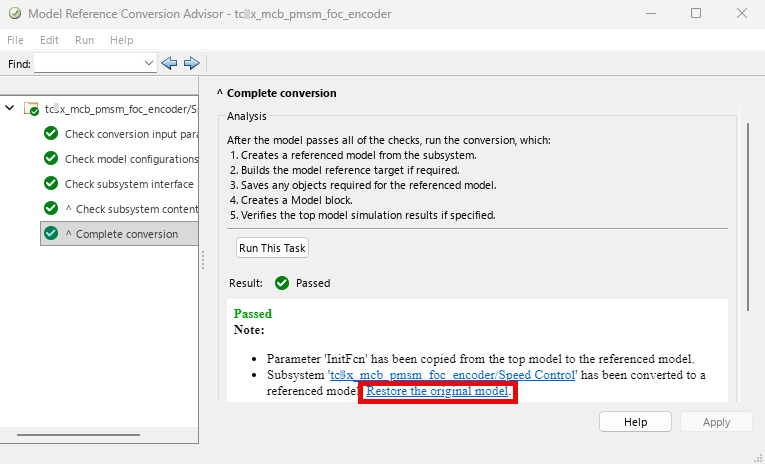This screenshot has height=464, width=765.
Task: Select the root tc_x_mcb_pmsm_foc_encoder tree node
Action: (x=121, y=109)
